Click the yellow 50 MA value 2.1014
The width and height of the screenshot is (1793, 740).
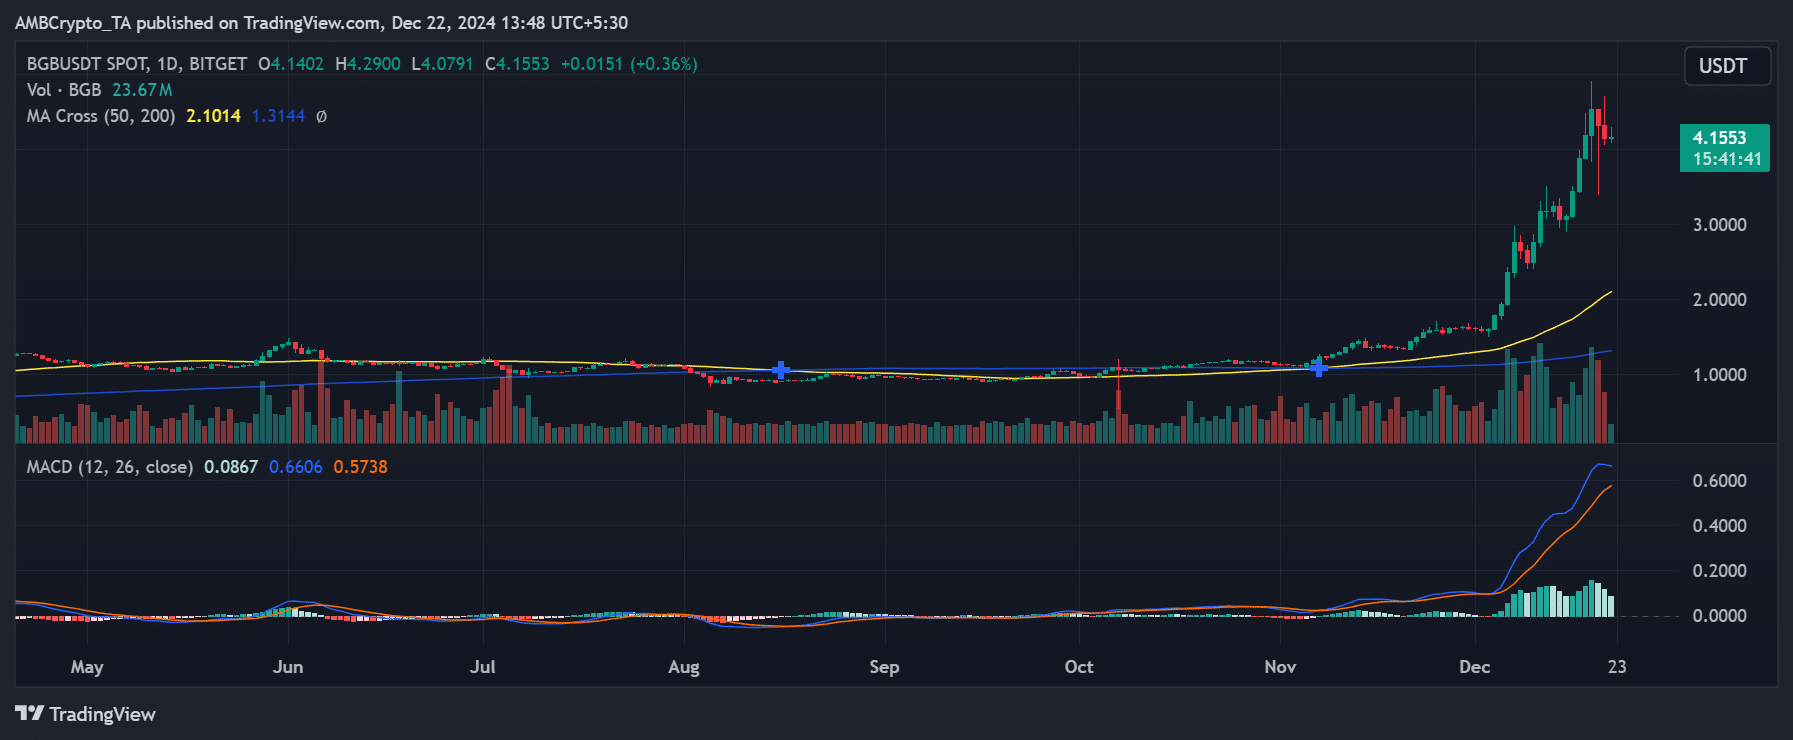click(x=213, y=116)
